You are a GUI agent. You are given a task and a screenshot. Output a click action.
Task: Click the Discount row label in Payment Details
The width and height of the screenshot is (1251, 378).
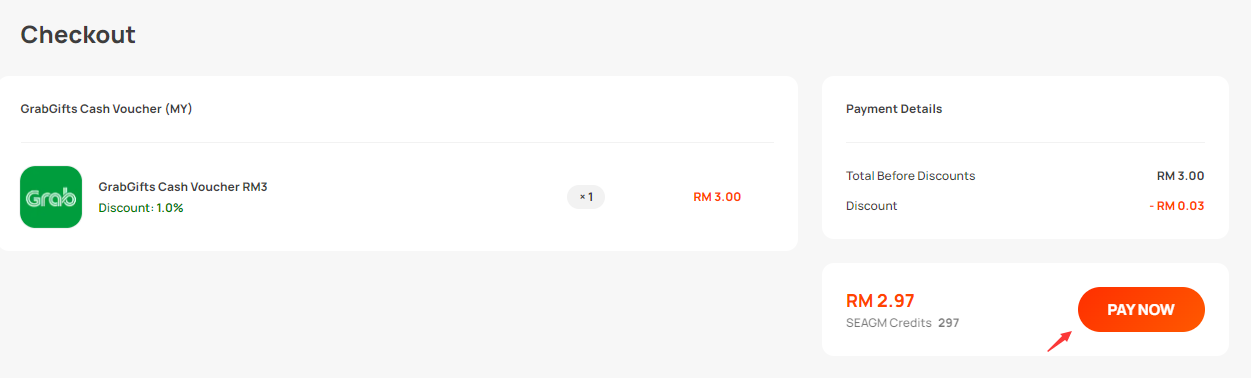click(872, 206)
